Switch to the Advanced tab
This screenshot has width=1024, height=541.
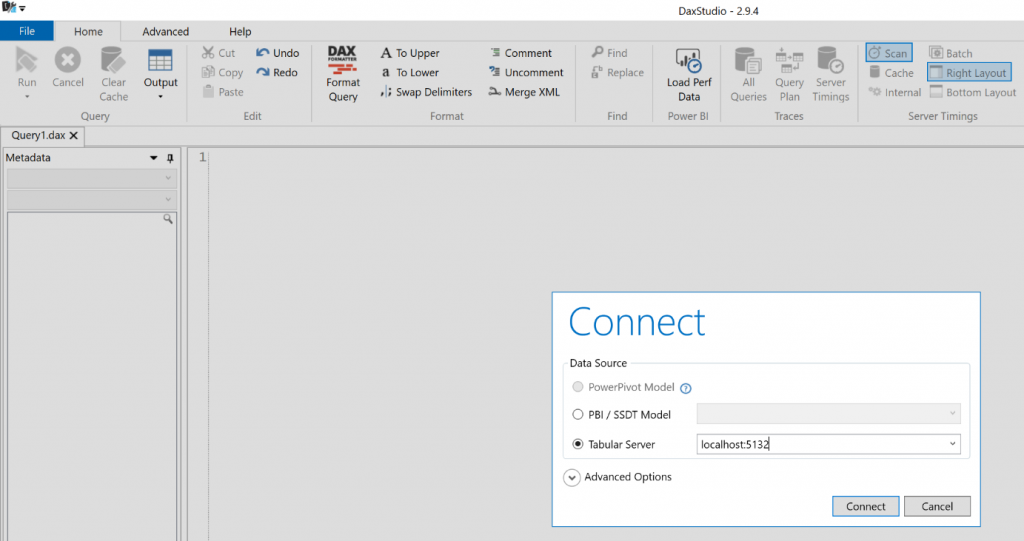point(166,31)
